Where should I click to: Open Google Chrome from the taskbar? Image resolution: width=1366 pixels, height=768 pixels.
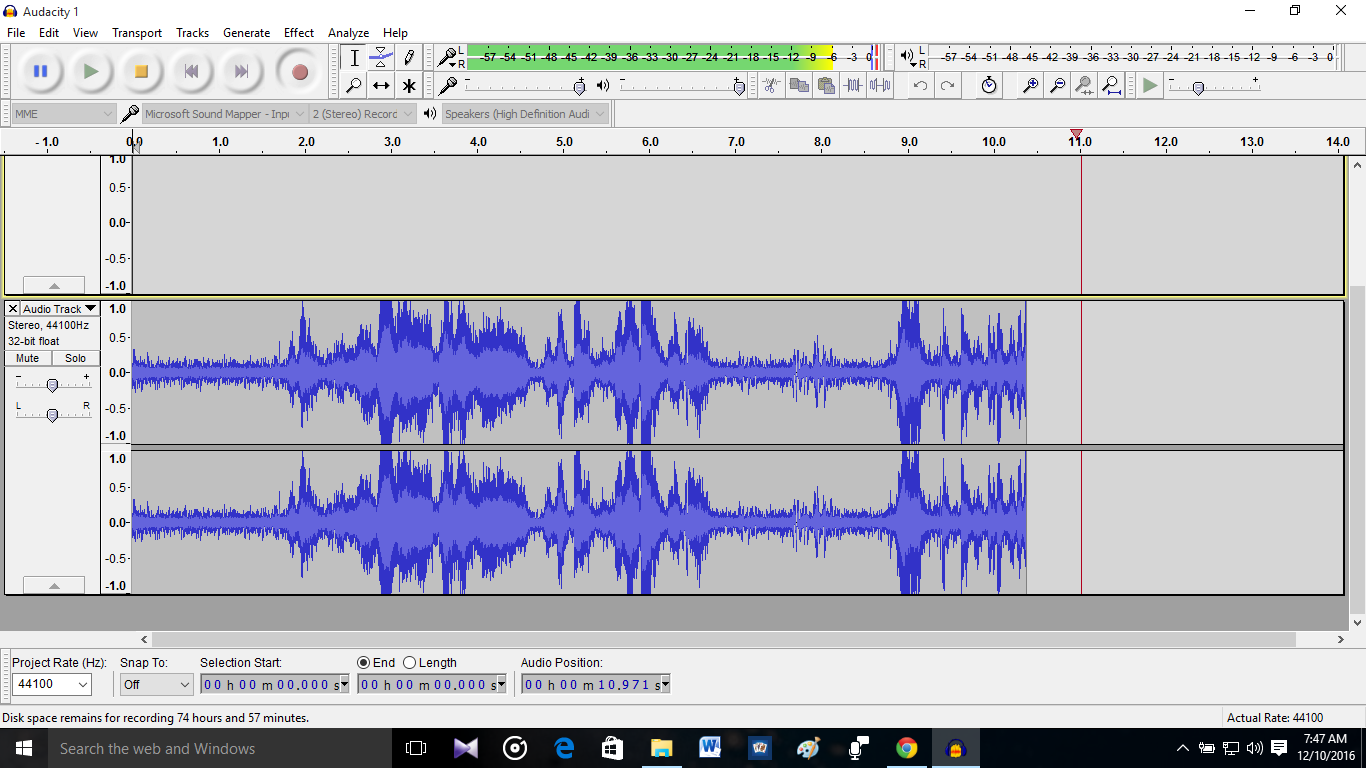tap(907, 748)
